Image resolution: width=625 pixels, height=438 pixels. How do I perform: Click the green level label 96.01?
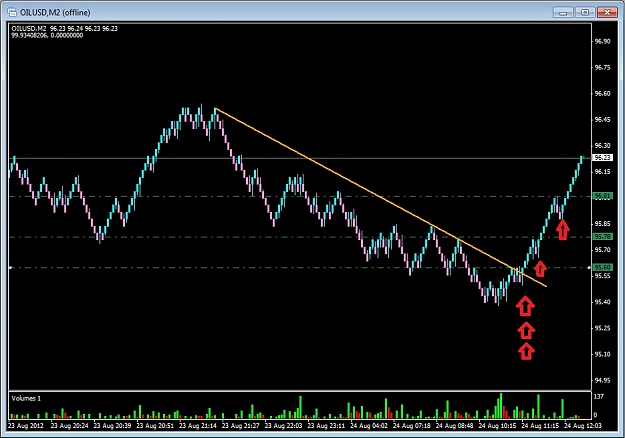[x=602, y=196]
